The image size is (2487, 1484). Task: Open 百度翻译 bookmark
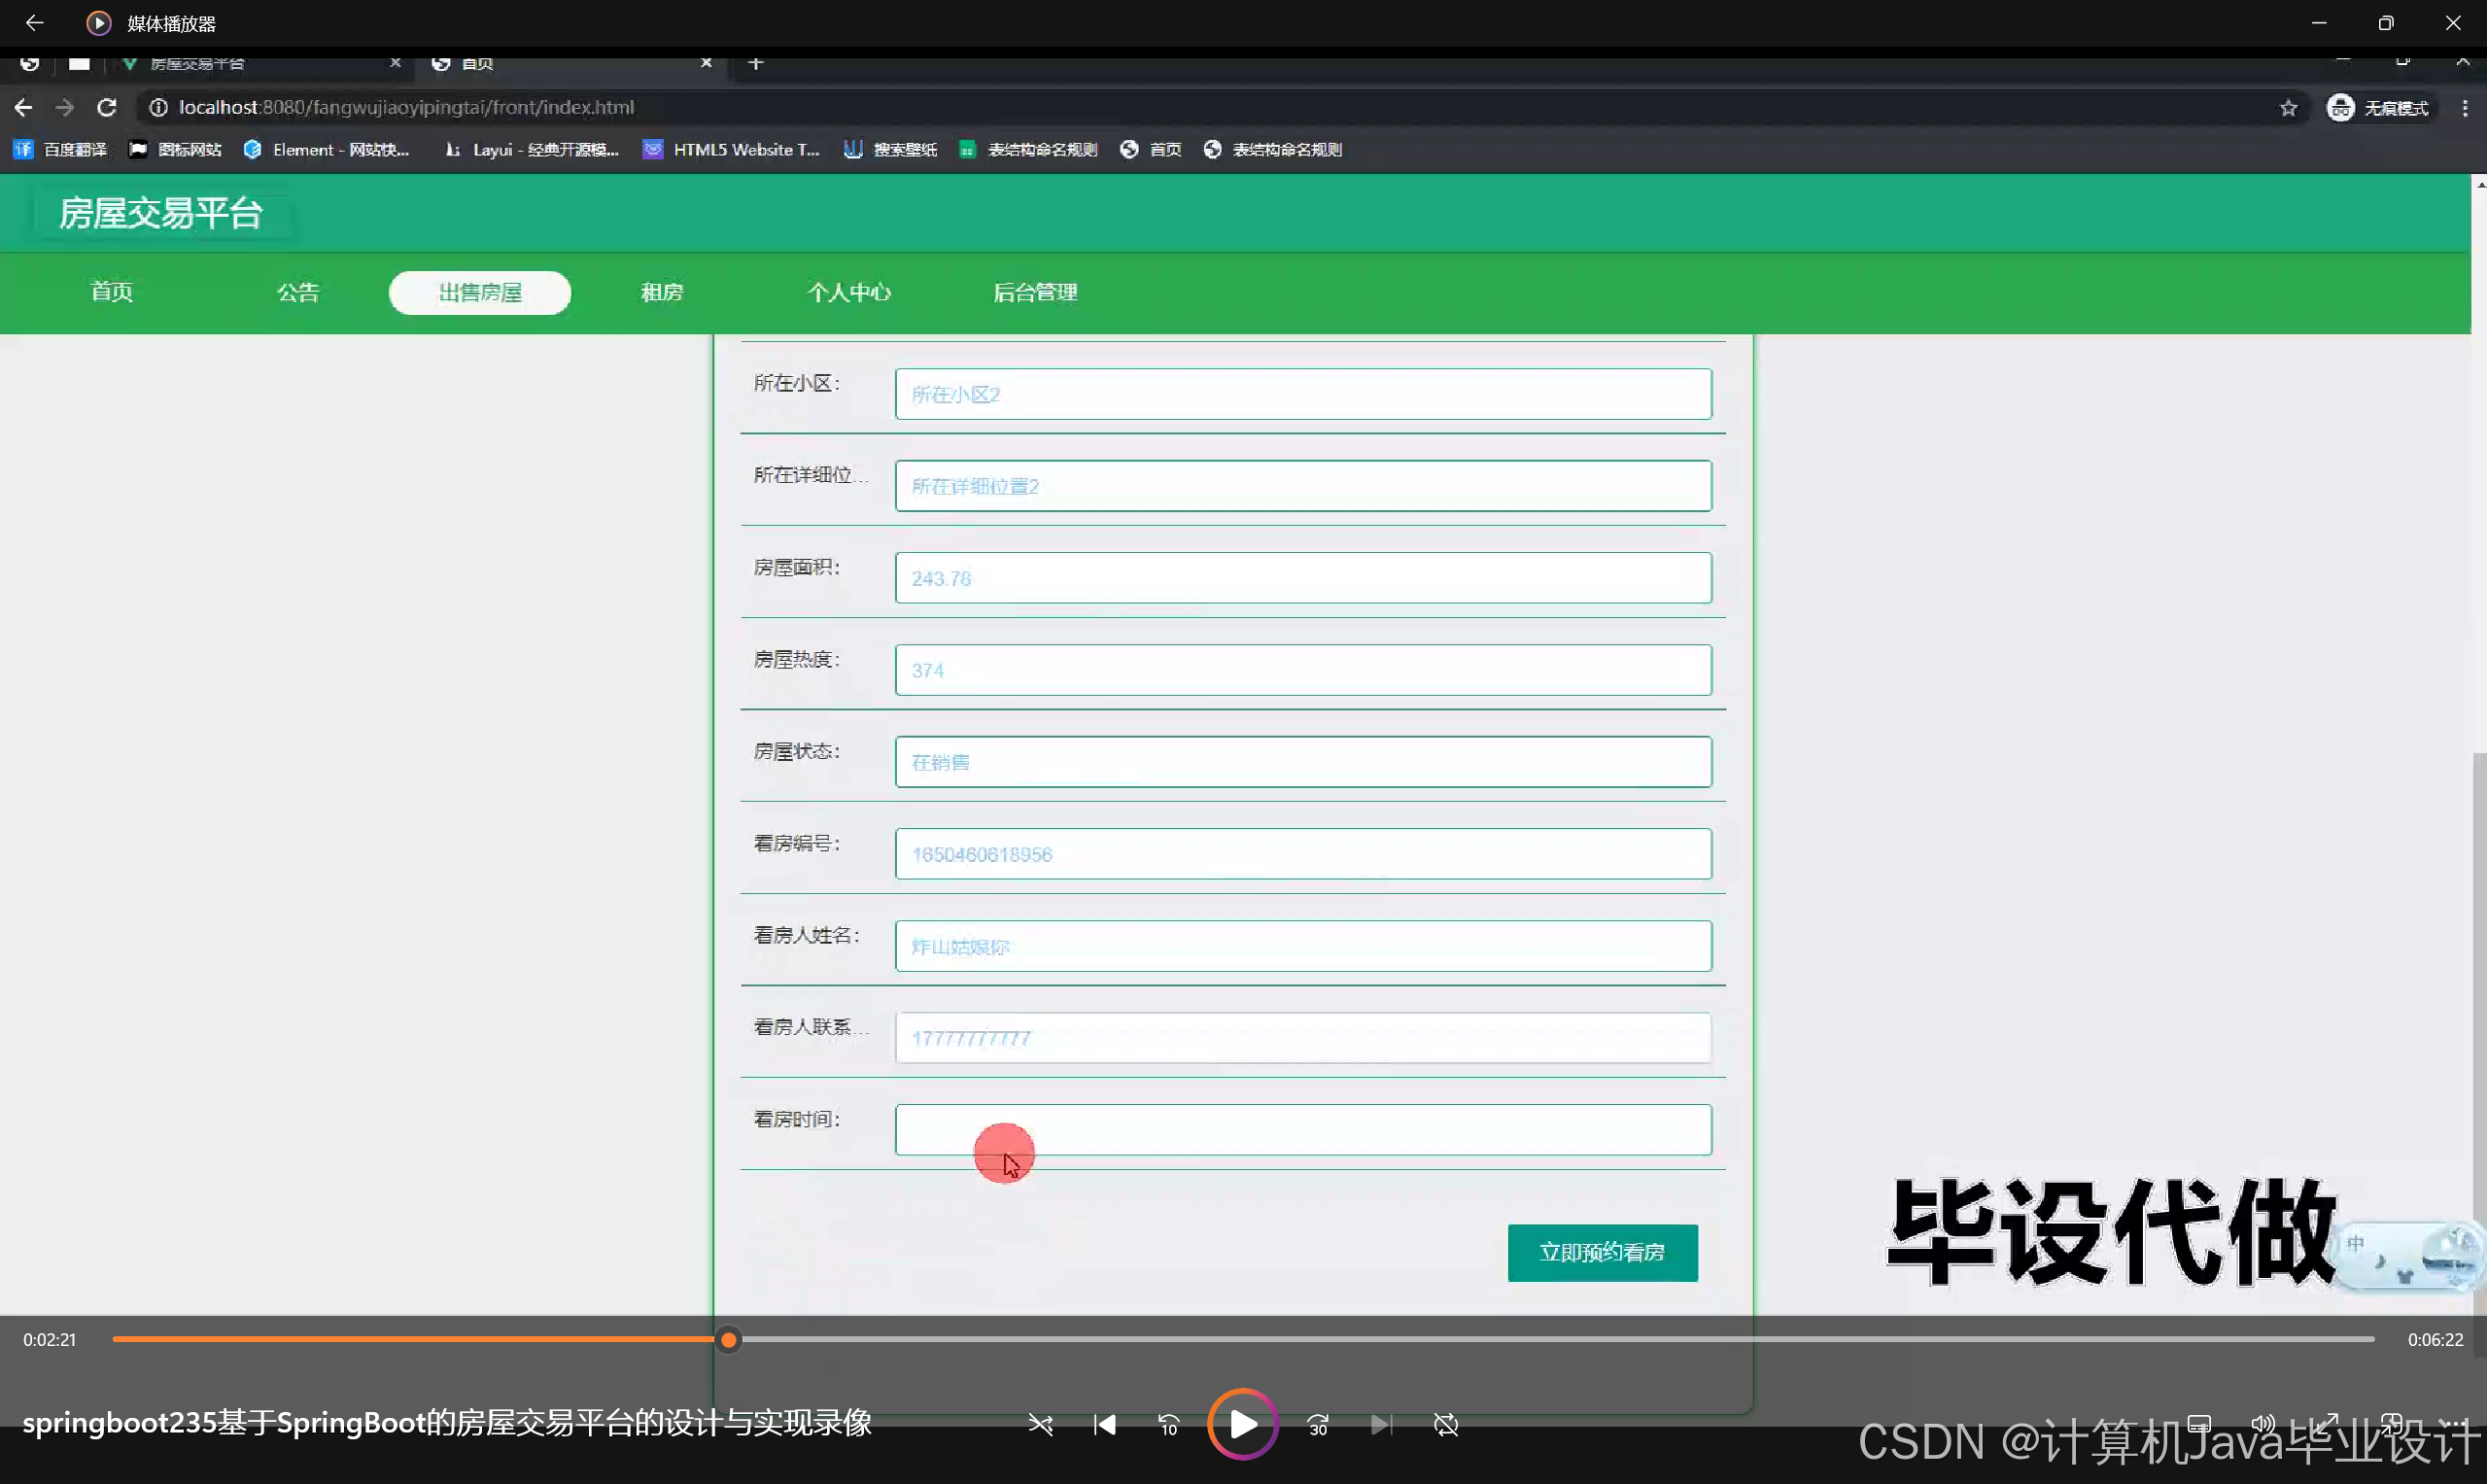pos(61,149)
